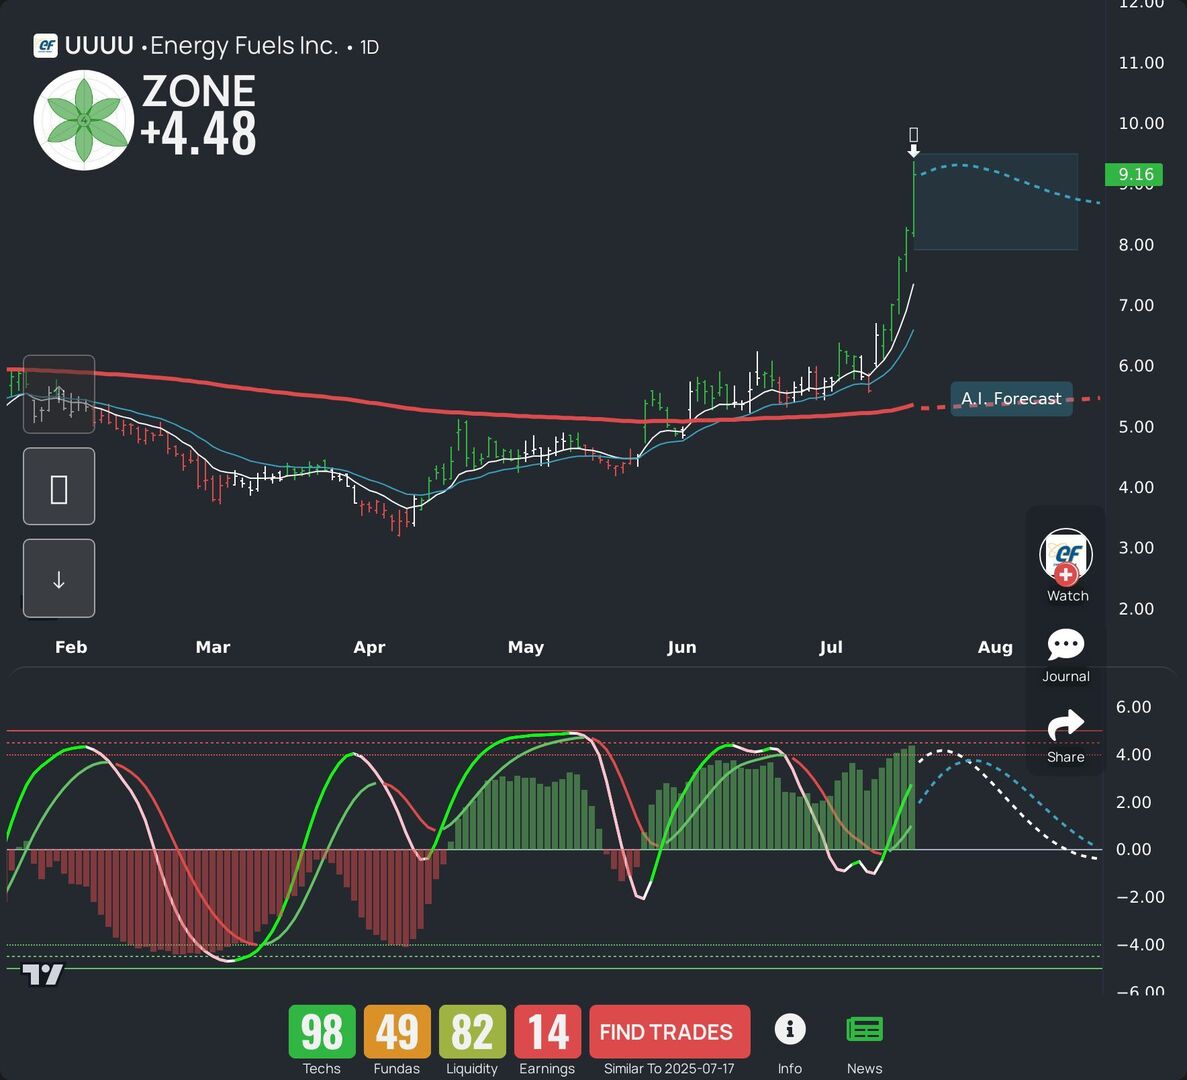The height and width of the screenshot is (1080, 1187).
Task: Click the UUUU ticker symbol text
Action: click(x=99, y=45)
